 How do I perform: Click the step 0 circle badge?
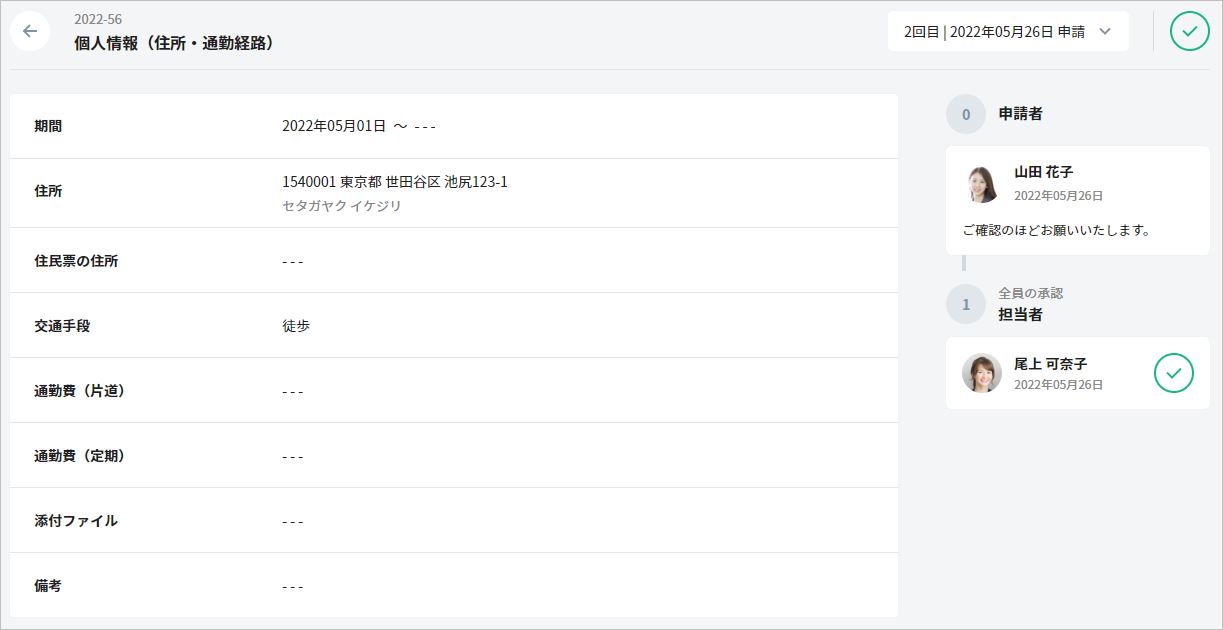click(965, 114)
